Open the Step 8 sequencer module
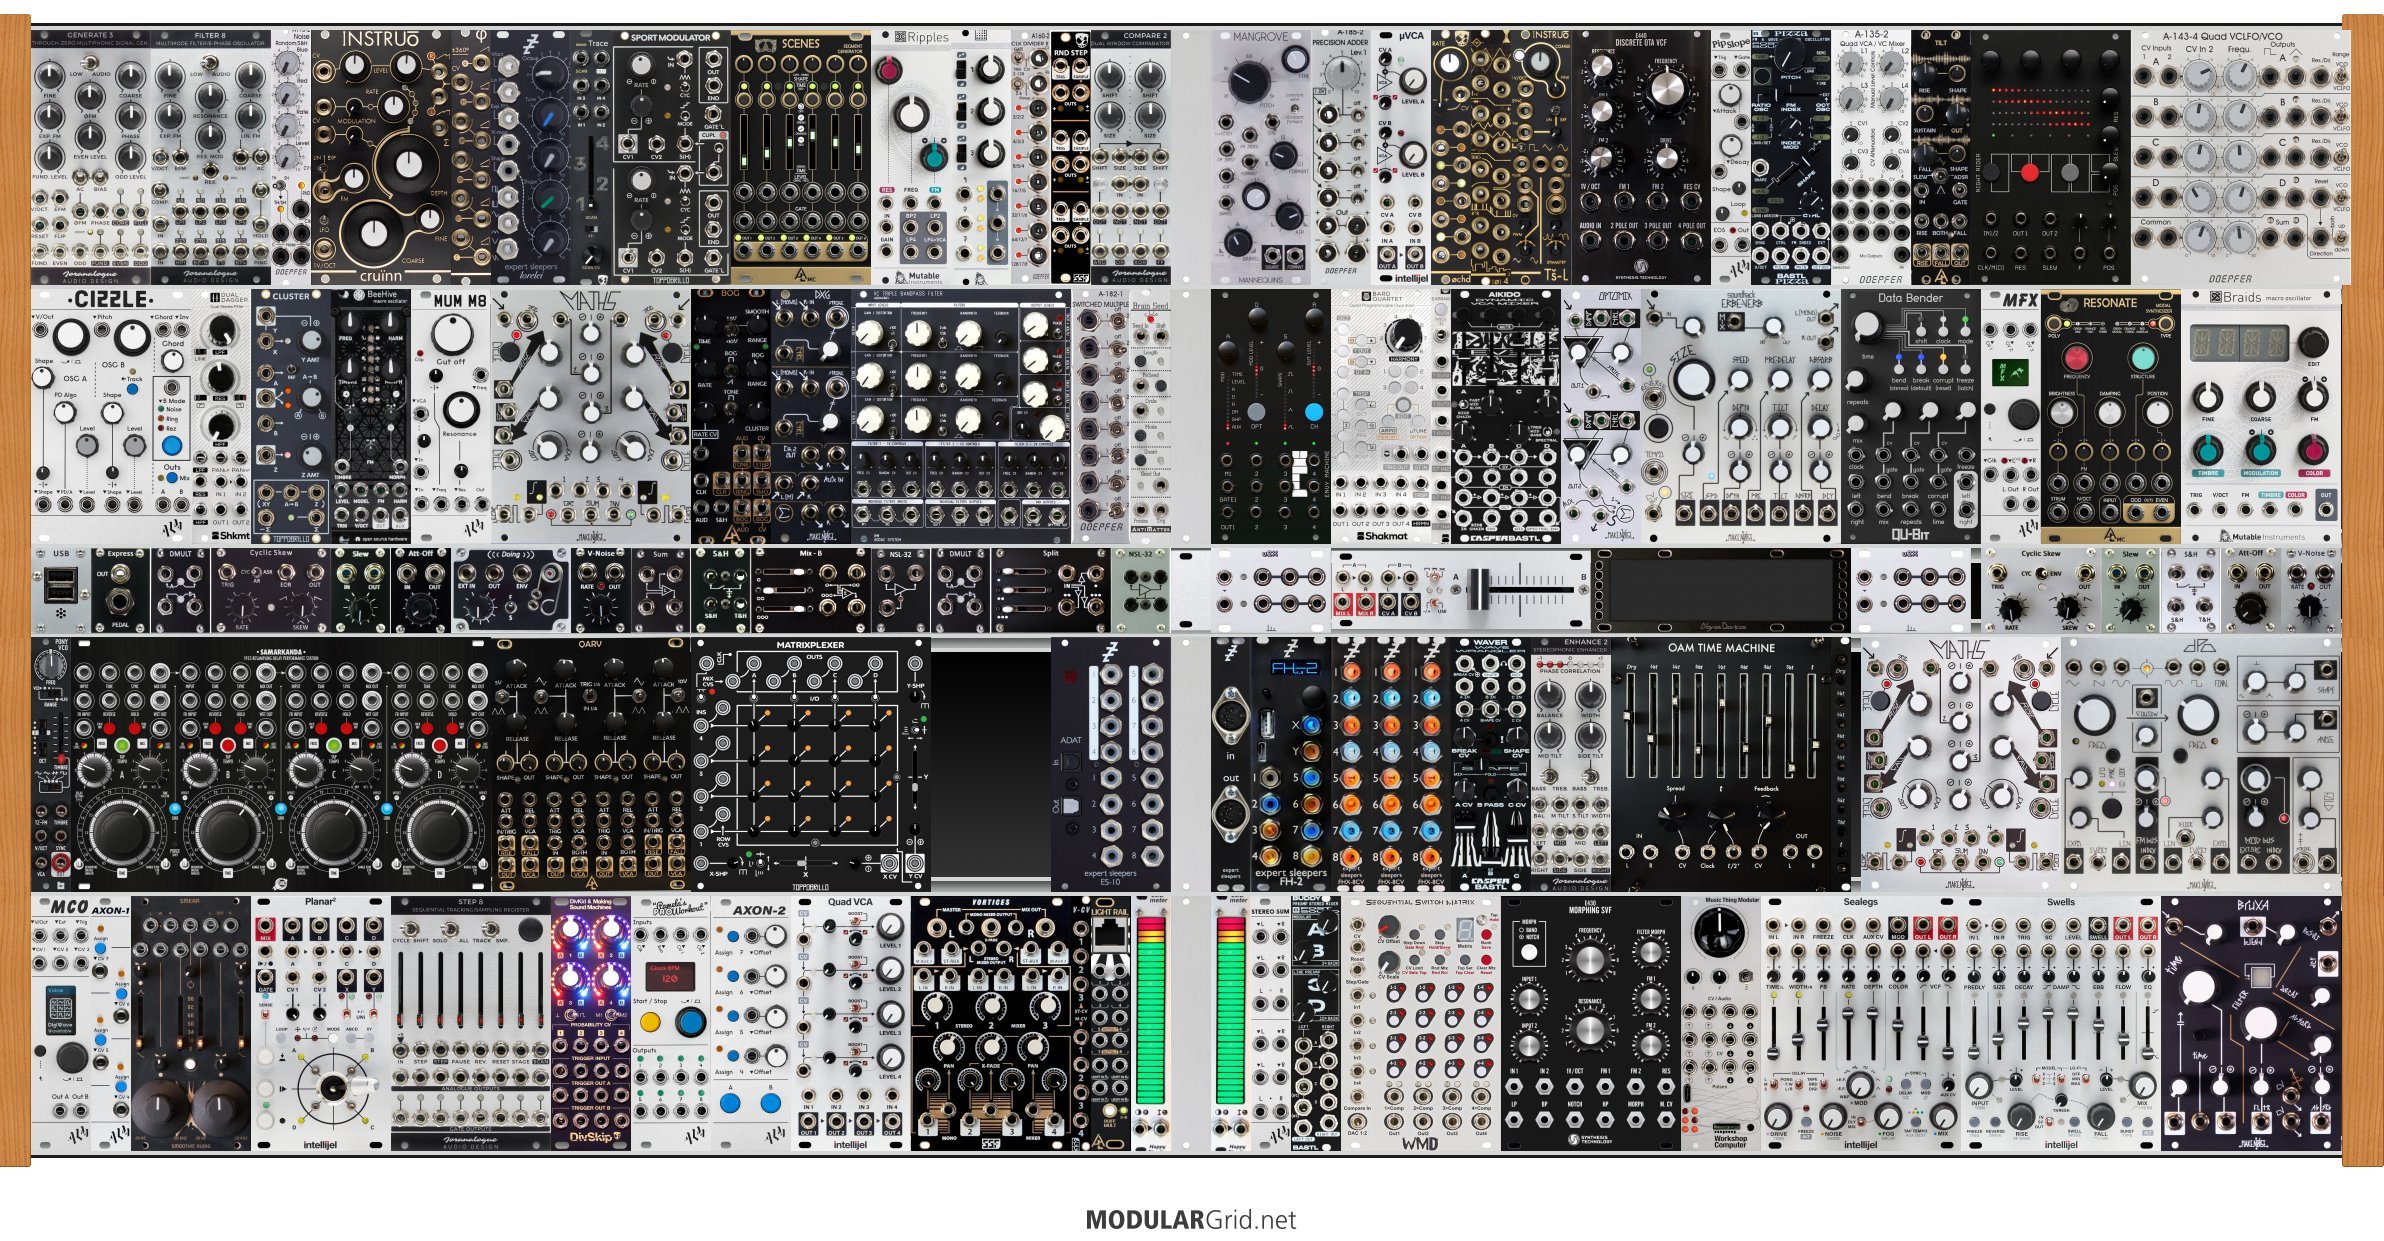 [x=471, y=1023]
